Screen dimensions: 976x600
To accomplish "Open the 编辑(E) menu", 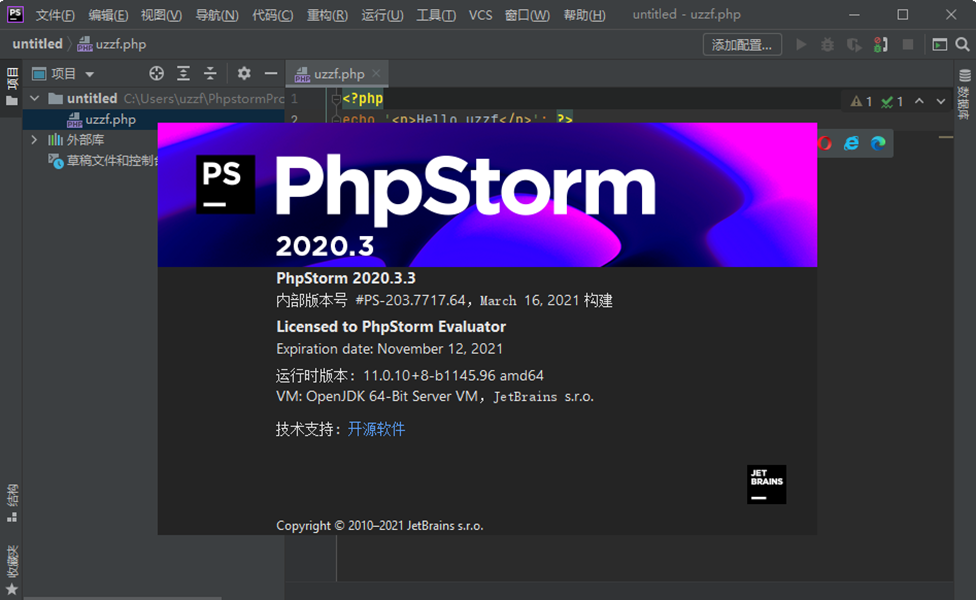I will 108,15.
